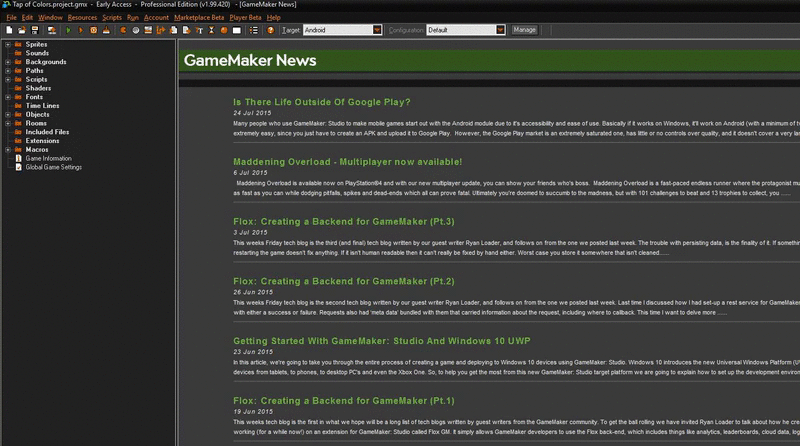Click the Sounds folder icon
Screen dimensions: 800x446
pos(18,53)
